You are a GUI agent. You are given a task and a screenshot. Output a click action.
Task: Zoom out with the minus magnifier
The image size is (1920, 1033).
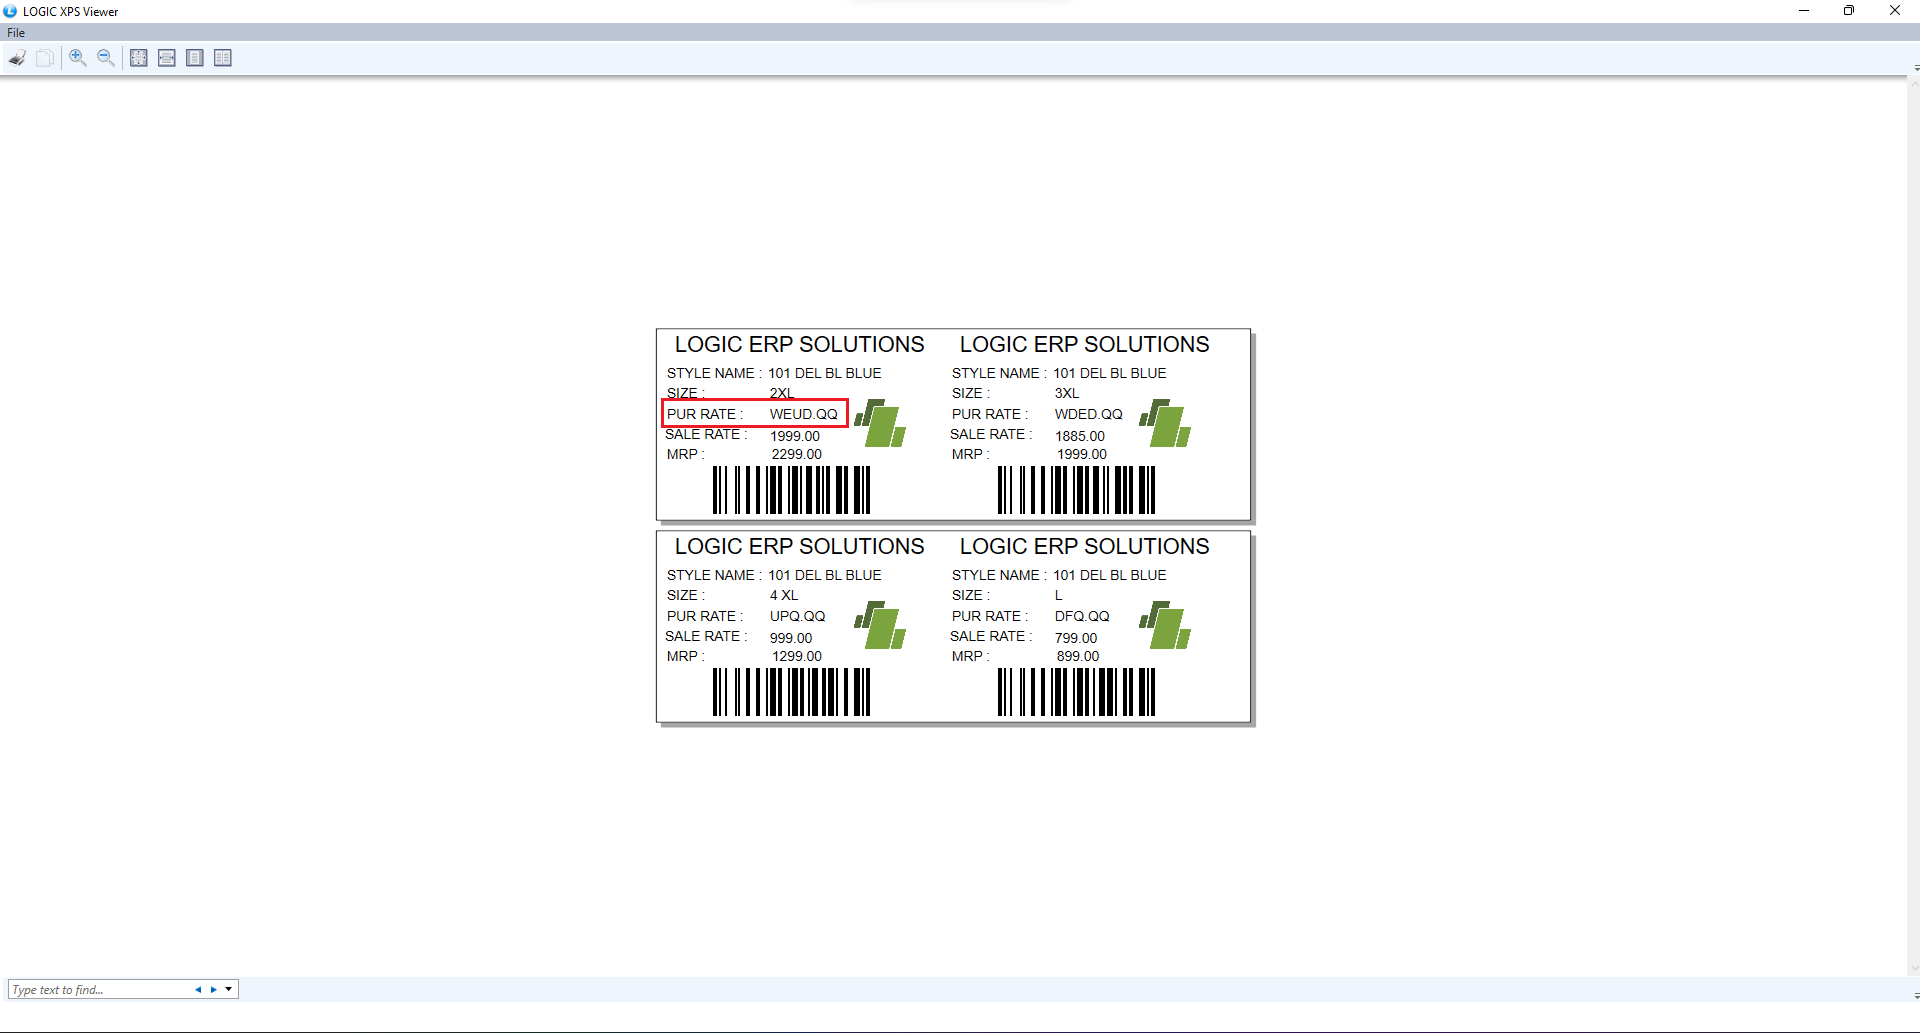point(105,58)
